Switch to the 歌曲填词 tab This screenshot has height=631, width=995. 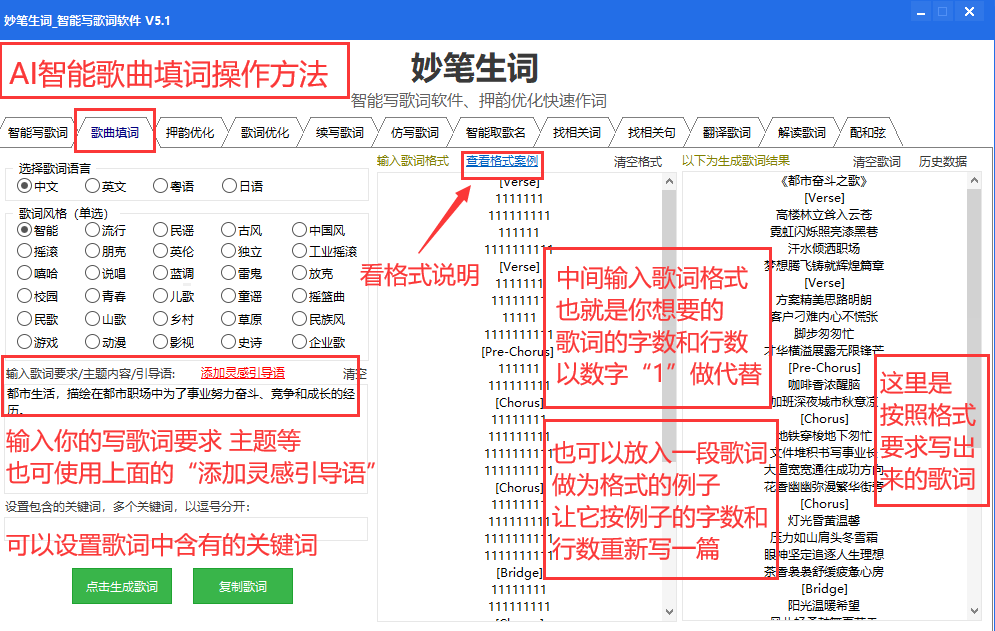coord(115,132)
